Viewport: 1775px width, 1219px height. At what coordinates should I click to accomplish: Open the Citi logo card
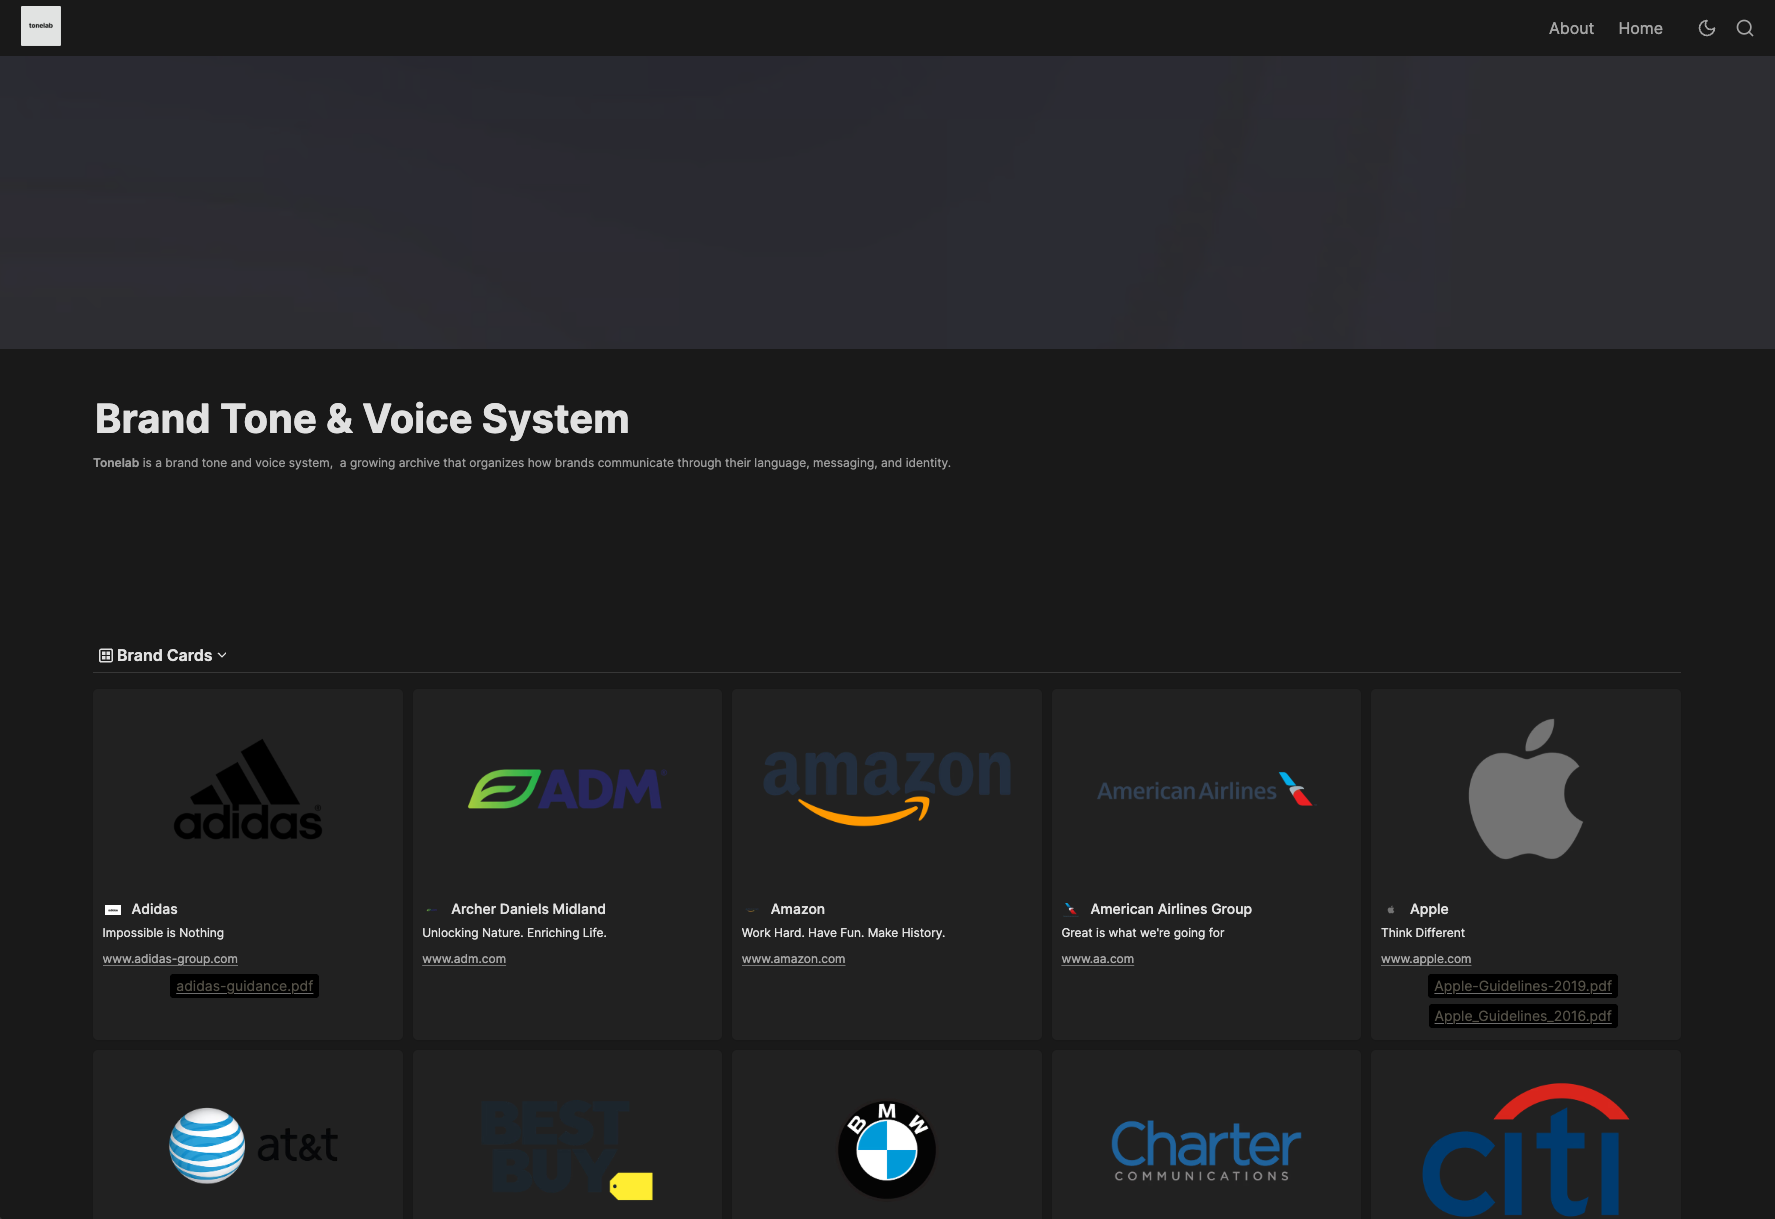(x=1525, y=1150)
